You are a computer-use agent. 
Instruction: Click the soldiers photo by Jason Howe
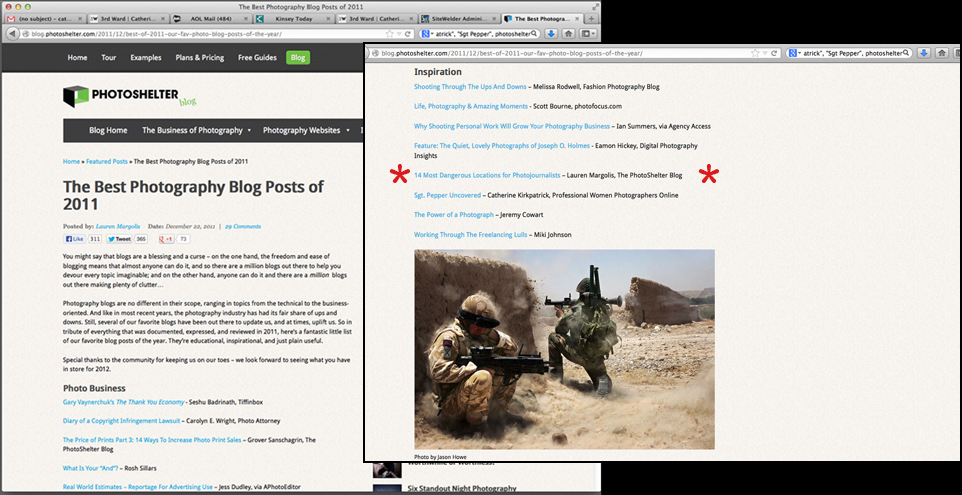pos(564,350)
